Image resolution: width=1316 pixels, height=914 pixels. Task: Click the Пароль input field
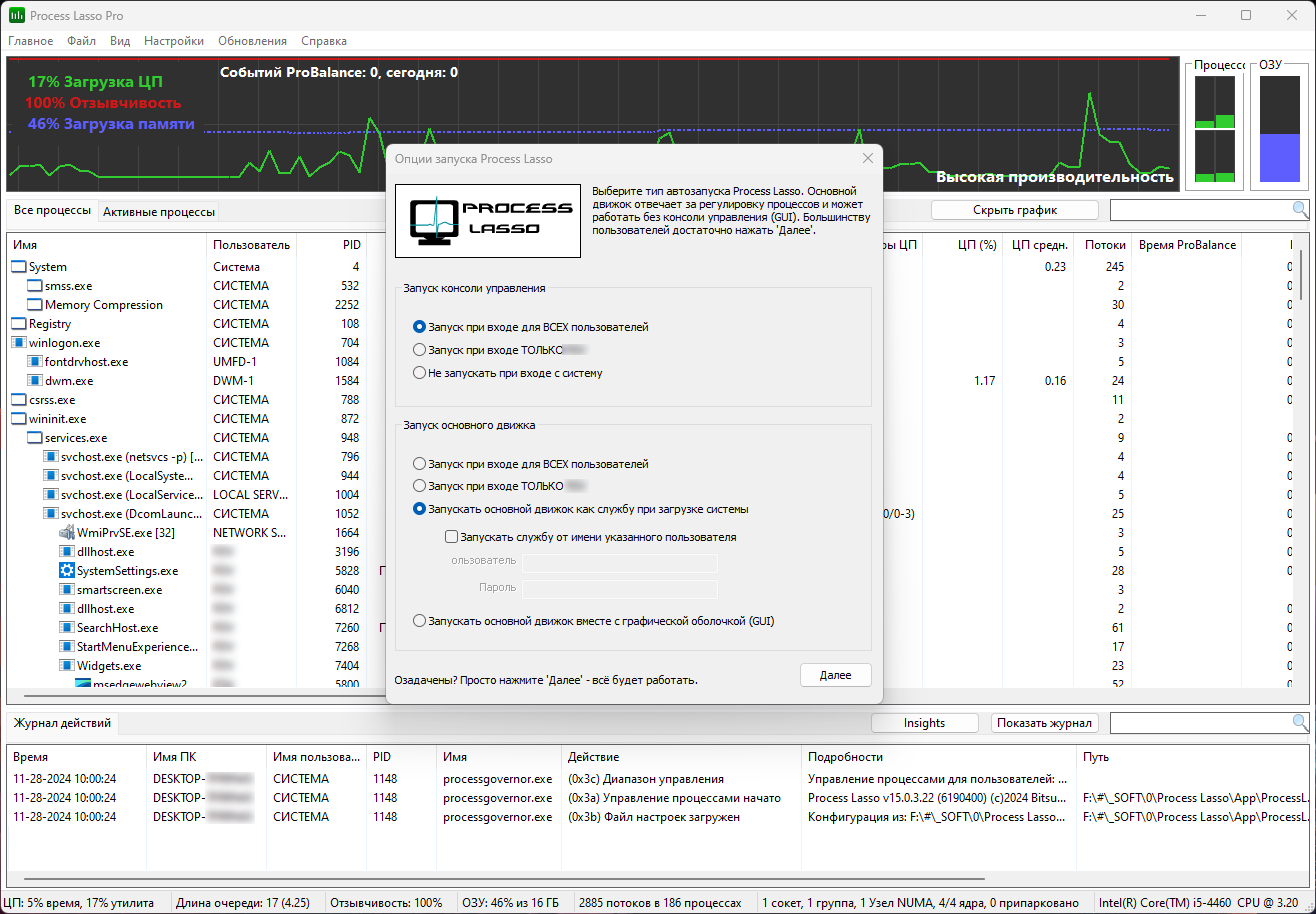pyautogui.click(x=620, y=588)
